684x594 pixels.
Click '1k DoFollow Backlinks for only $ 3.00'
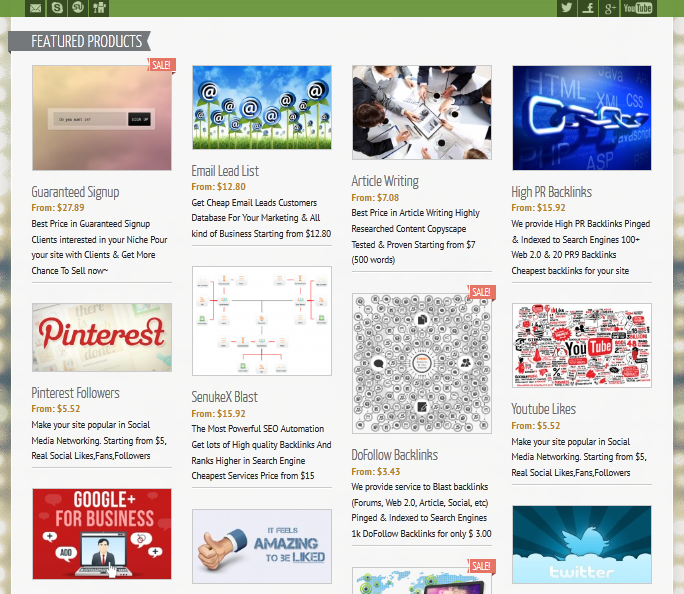click(x=421, y=534)
